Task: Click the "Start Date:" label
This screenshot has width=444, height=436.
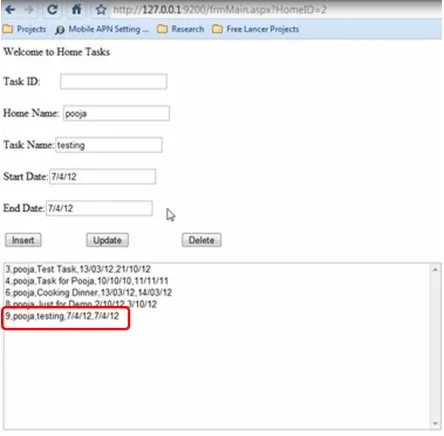Action: point(26,176)
